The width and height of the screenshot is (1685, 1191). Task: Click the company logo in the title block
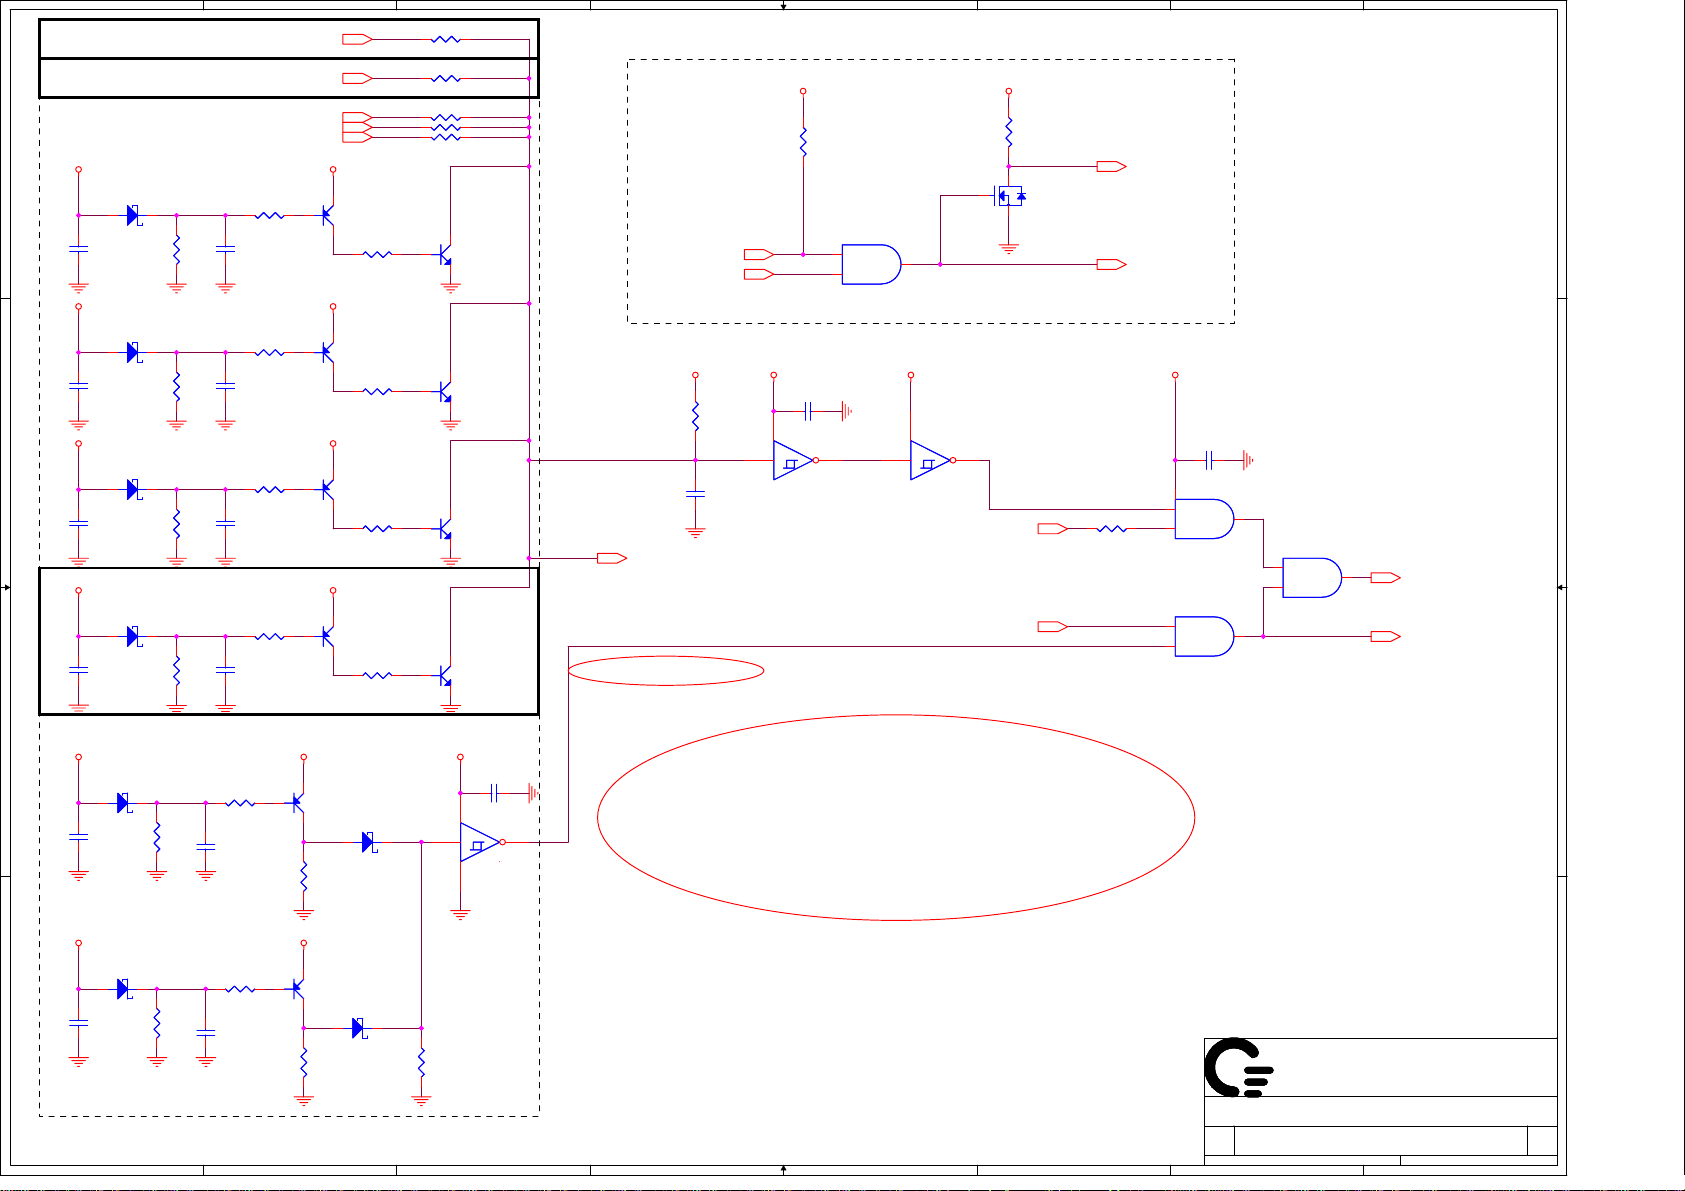[x=1238, y=1068]
